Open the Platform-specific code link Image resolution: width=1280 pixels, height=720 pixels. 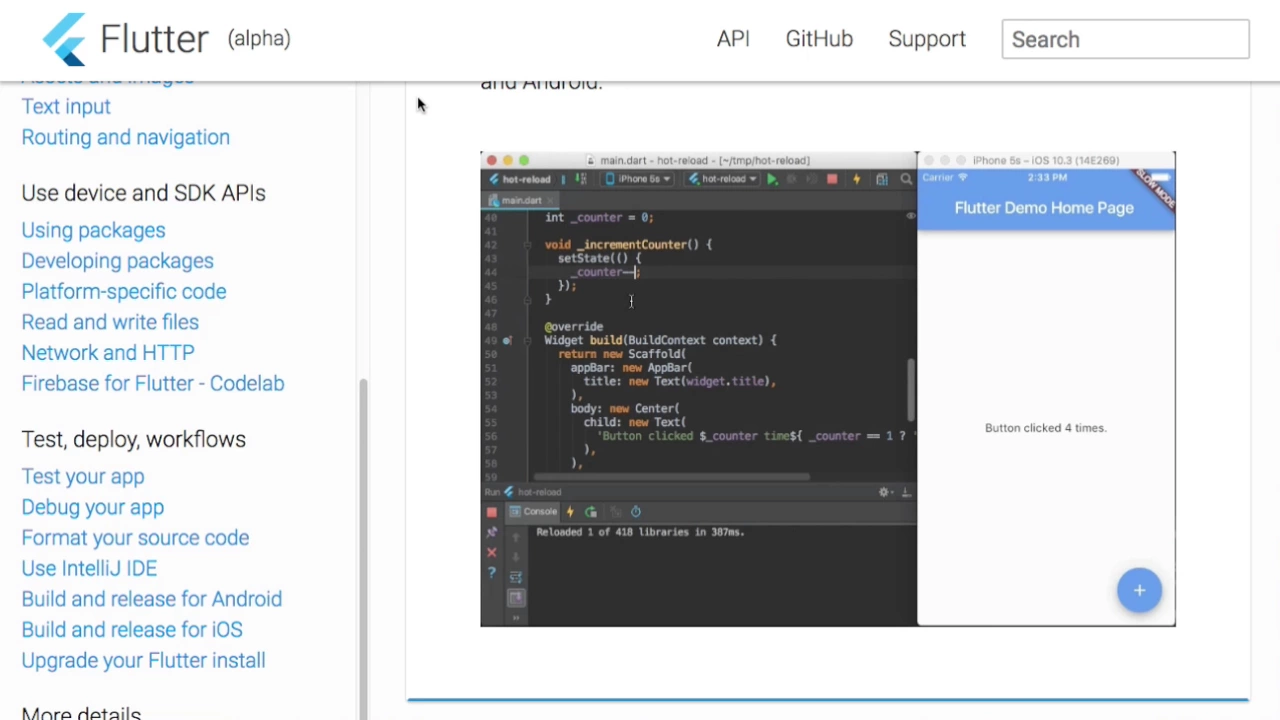click(124, 292)
